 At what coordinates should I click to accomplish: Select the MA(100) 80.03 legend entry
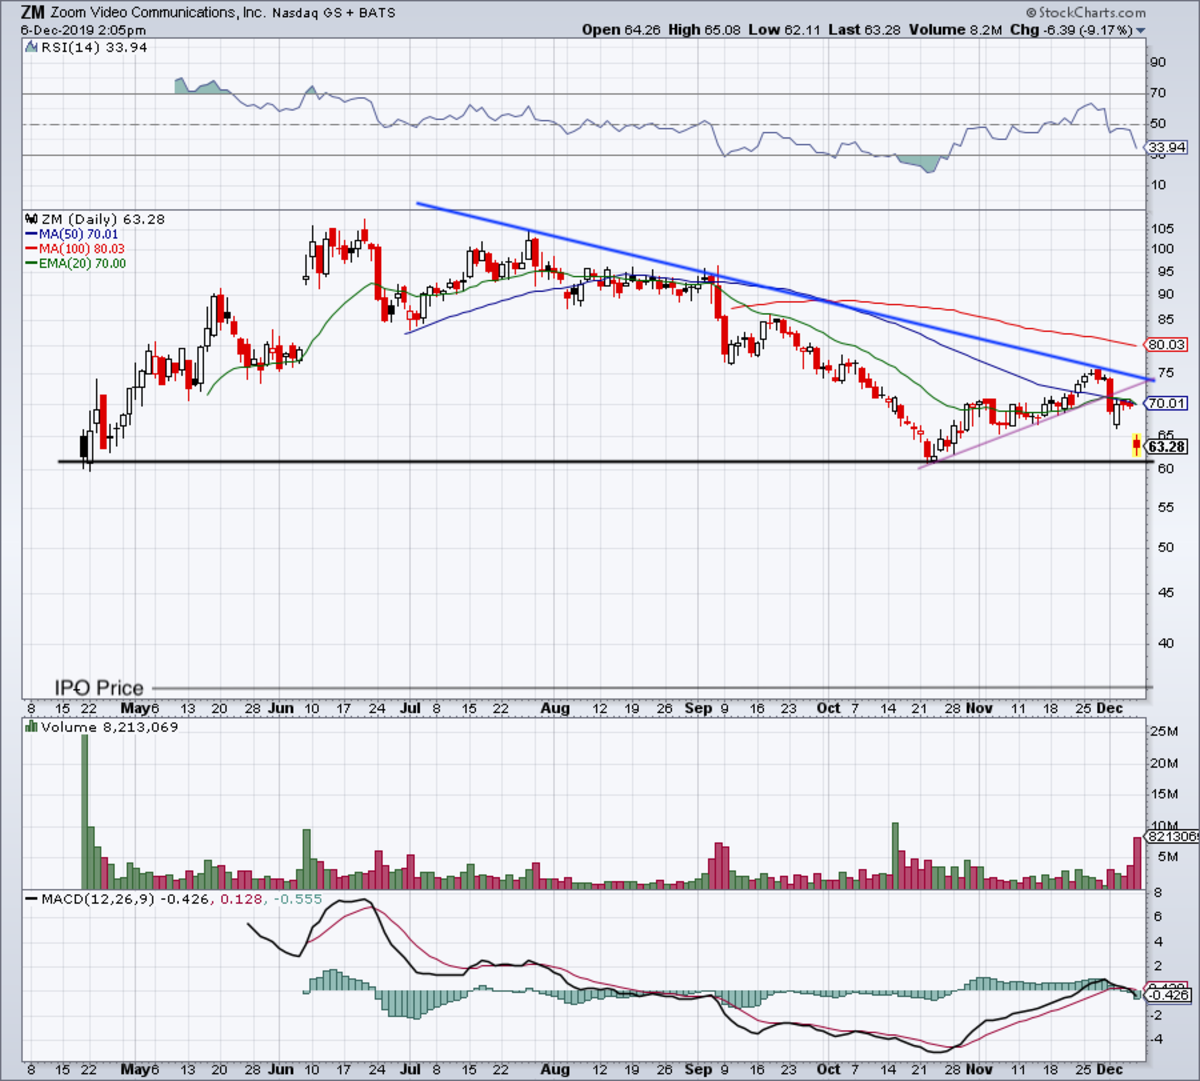[75, 249]
